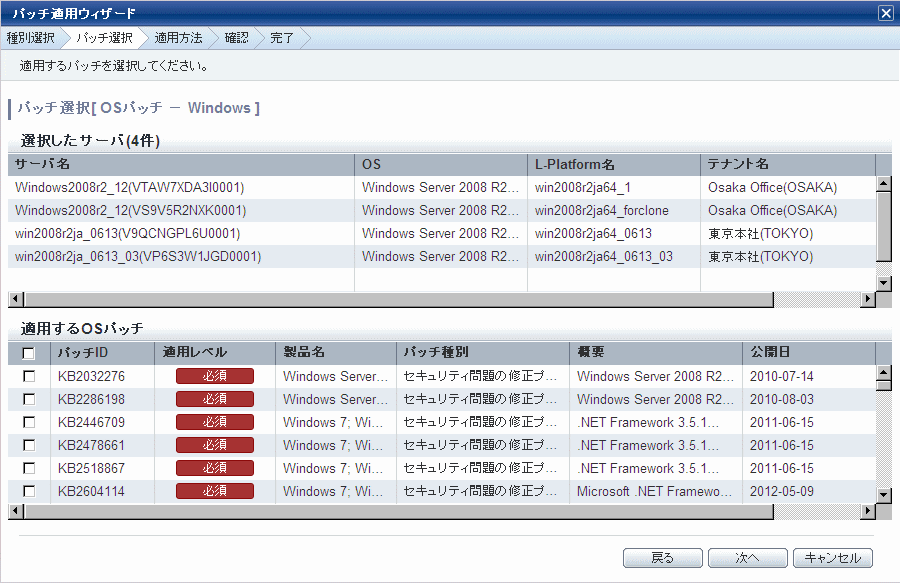This screenshot has height=583, width=900.
Task: Click 必須 level badge for KB2478661
Action: (215, 445)
